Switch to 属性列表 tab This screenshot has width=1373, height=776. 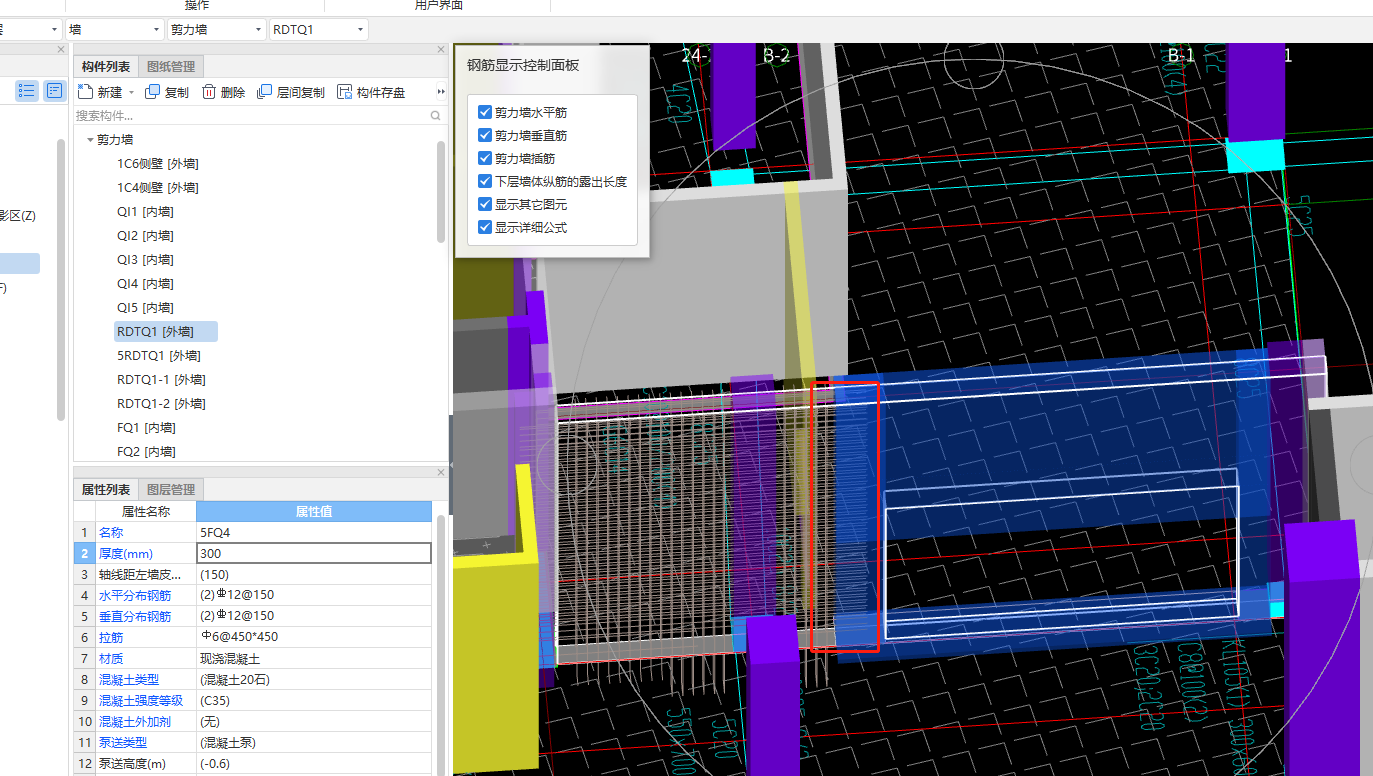(x=106, y=490)
